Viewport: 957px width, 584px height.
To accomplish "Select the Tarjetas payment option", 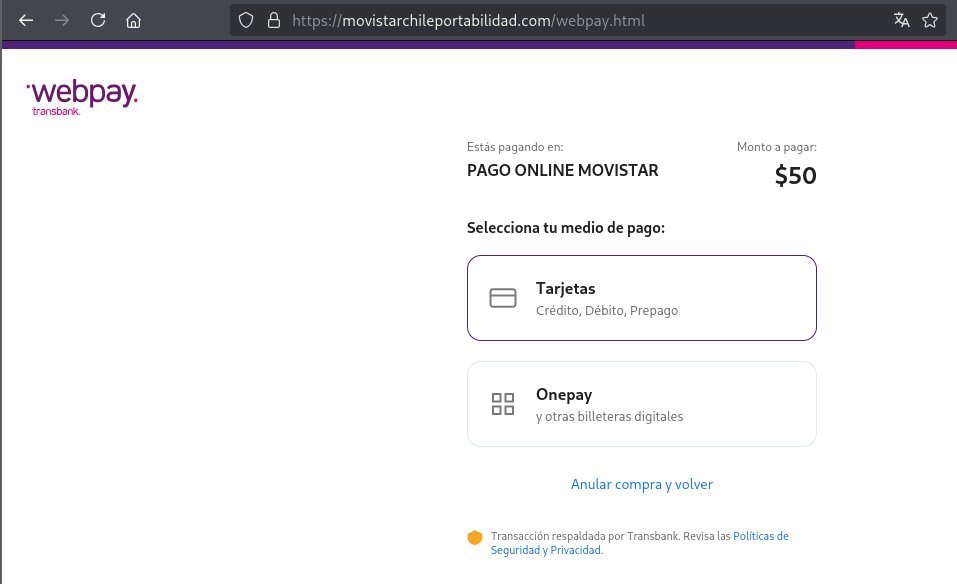I will point(641,298).
